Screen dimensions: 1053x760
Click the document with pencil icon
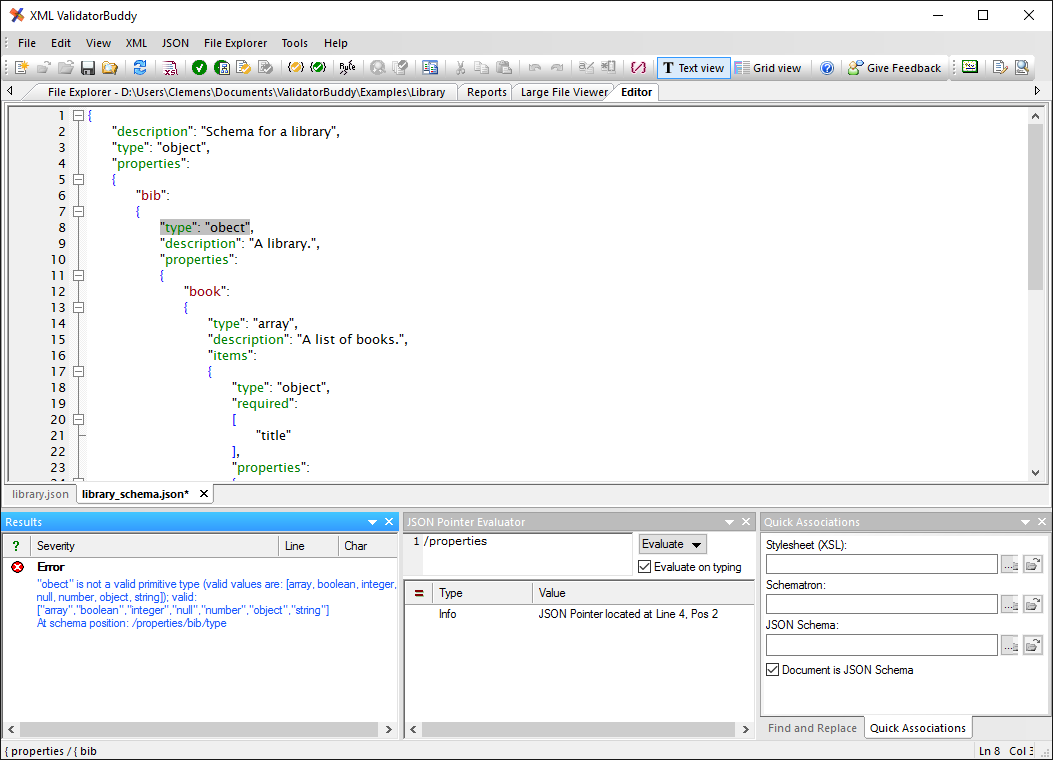click(x=1000, y=67)
